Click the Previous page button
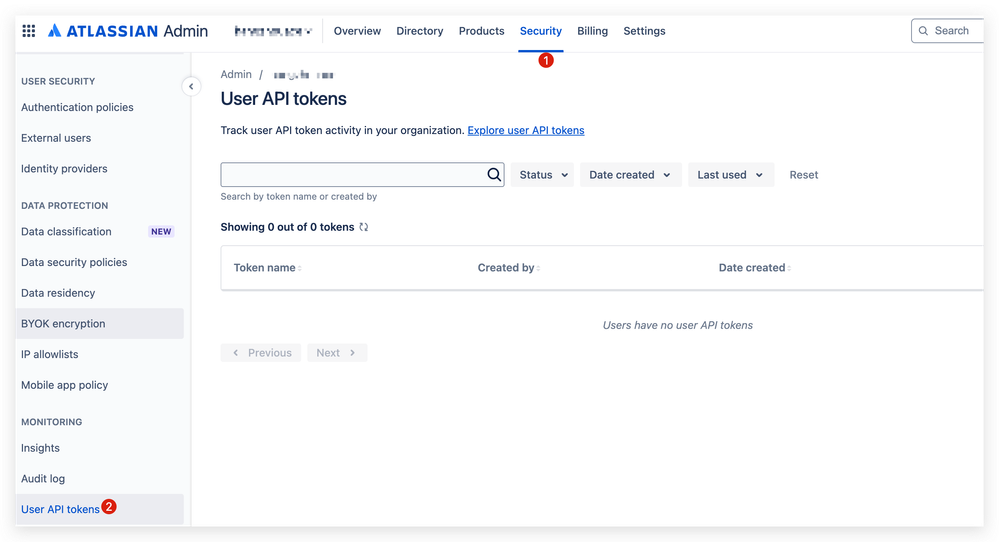Screen dimensions: 999x542 coord(261,353)
